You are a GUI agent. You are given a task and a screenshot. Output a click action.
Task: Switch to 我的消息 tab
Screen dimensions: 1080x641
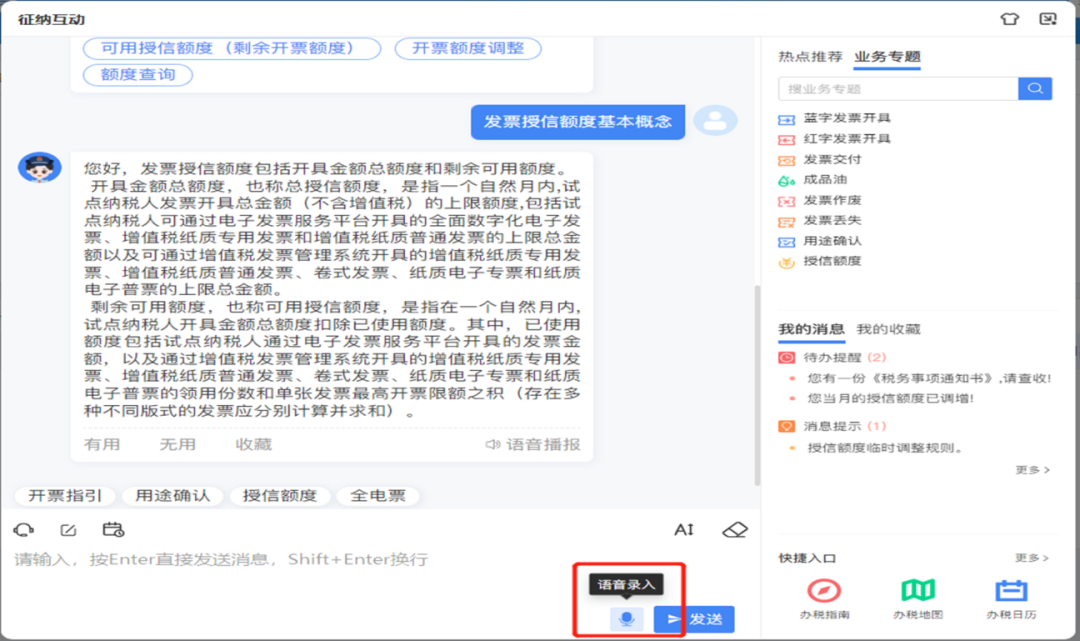[811, 329]
